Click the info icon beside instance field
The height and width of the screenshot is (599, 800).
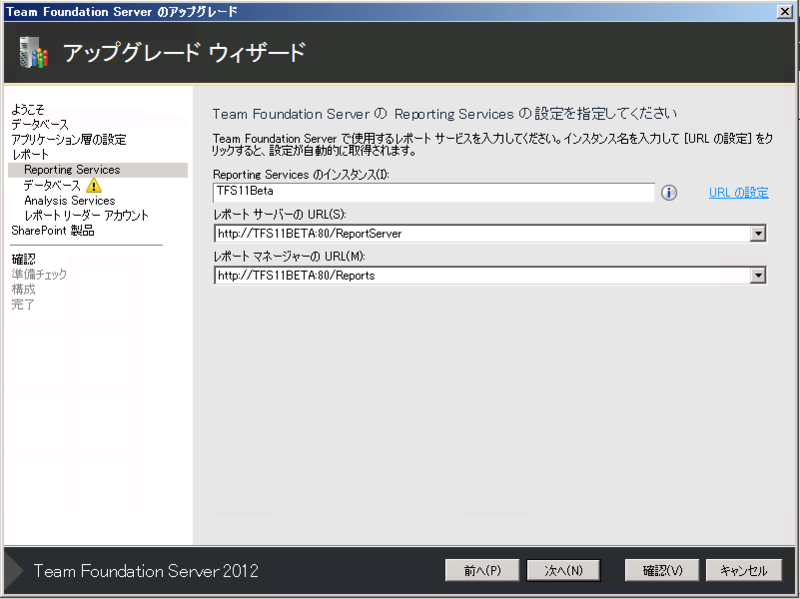(x=668, y=192)
